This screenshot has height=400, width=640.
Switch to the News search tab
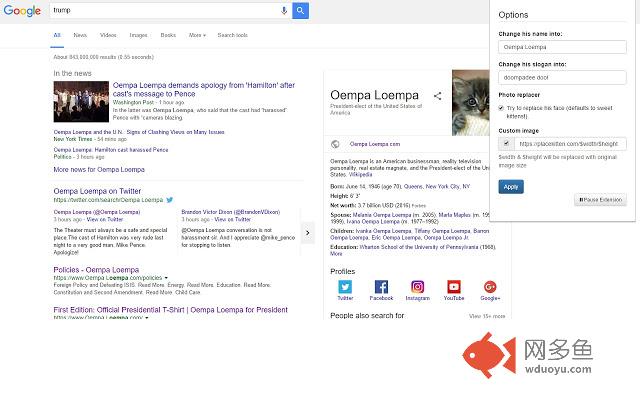pyautogui.click(x=80, y=35)
